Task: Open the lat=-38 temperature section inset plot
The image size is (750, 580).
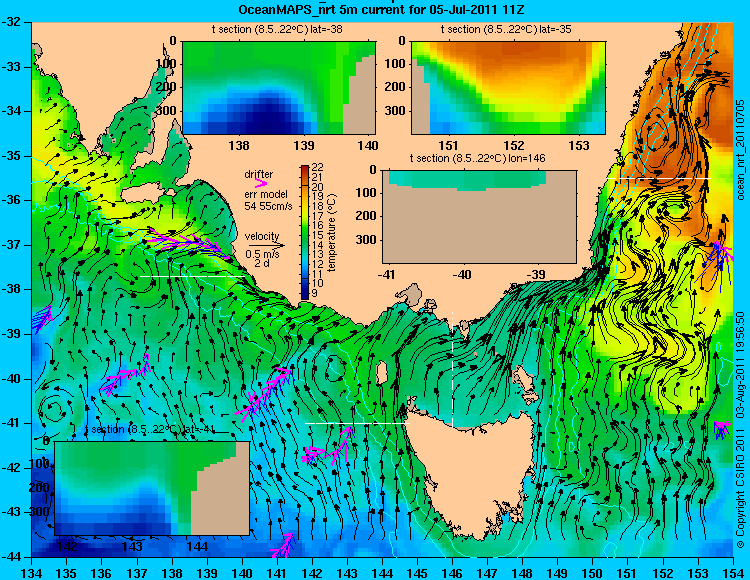Action: point(279,88)
